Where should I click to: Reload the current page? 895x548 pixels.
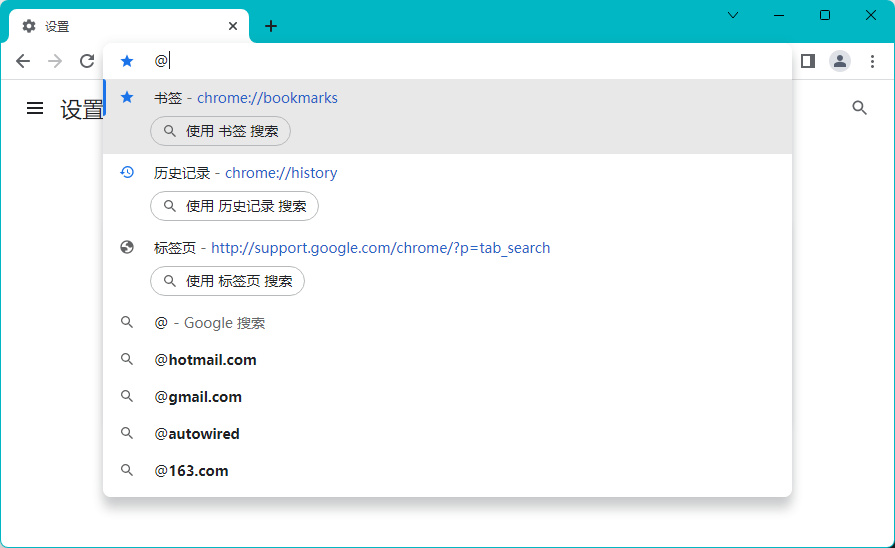coord(87,61)
